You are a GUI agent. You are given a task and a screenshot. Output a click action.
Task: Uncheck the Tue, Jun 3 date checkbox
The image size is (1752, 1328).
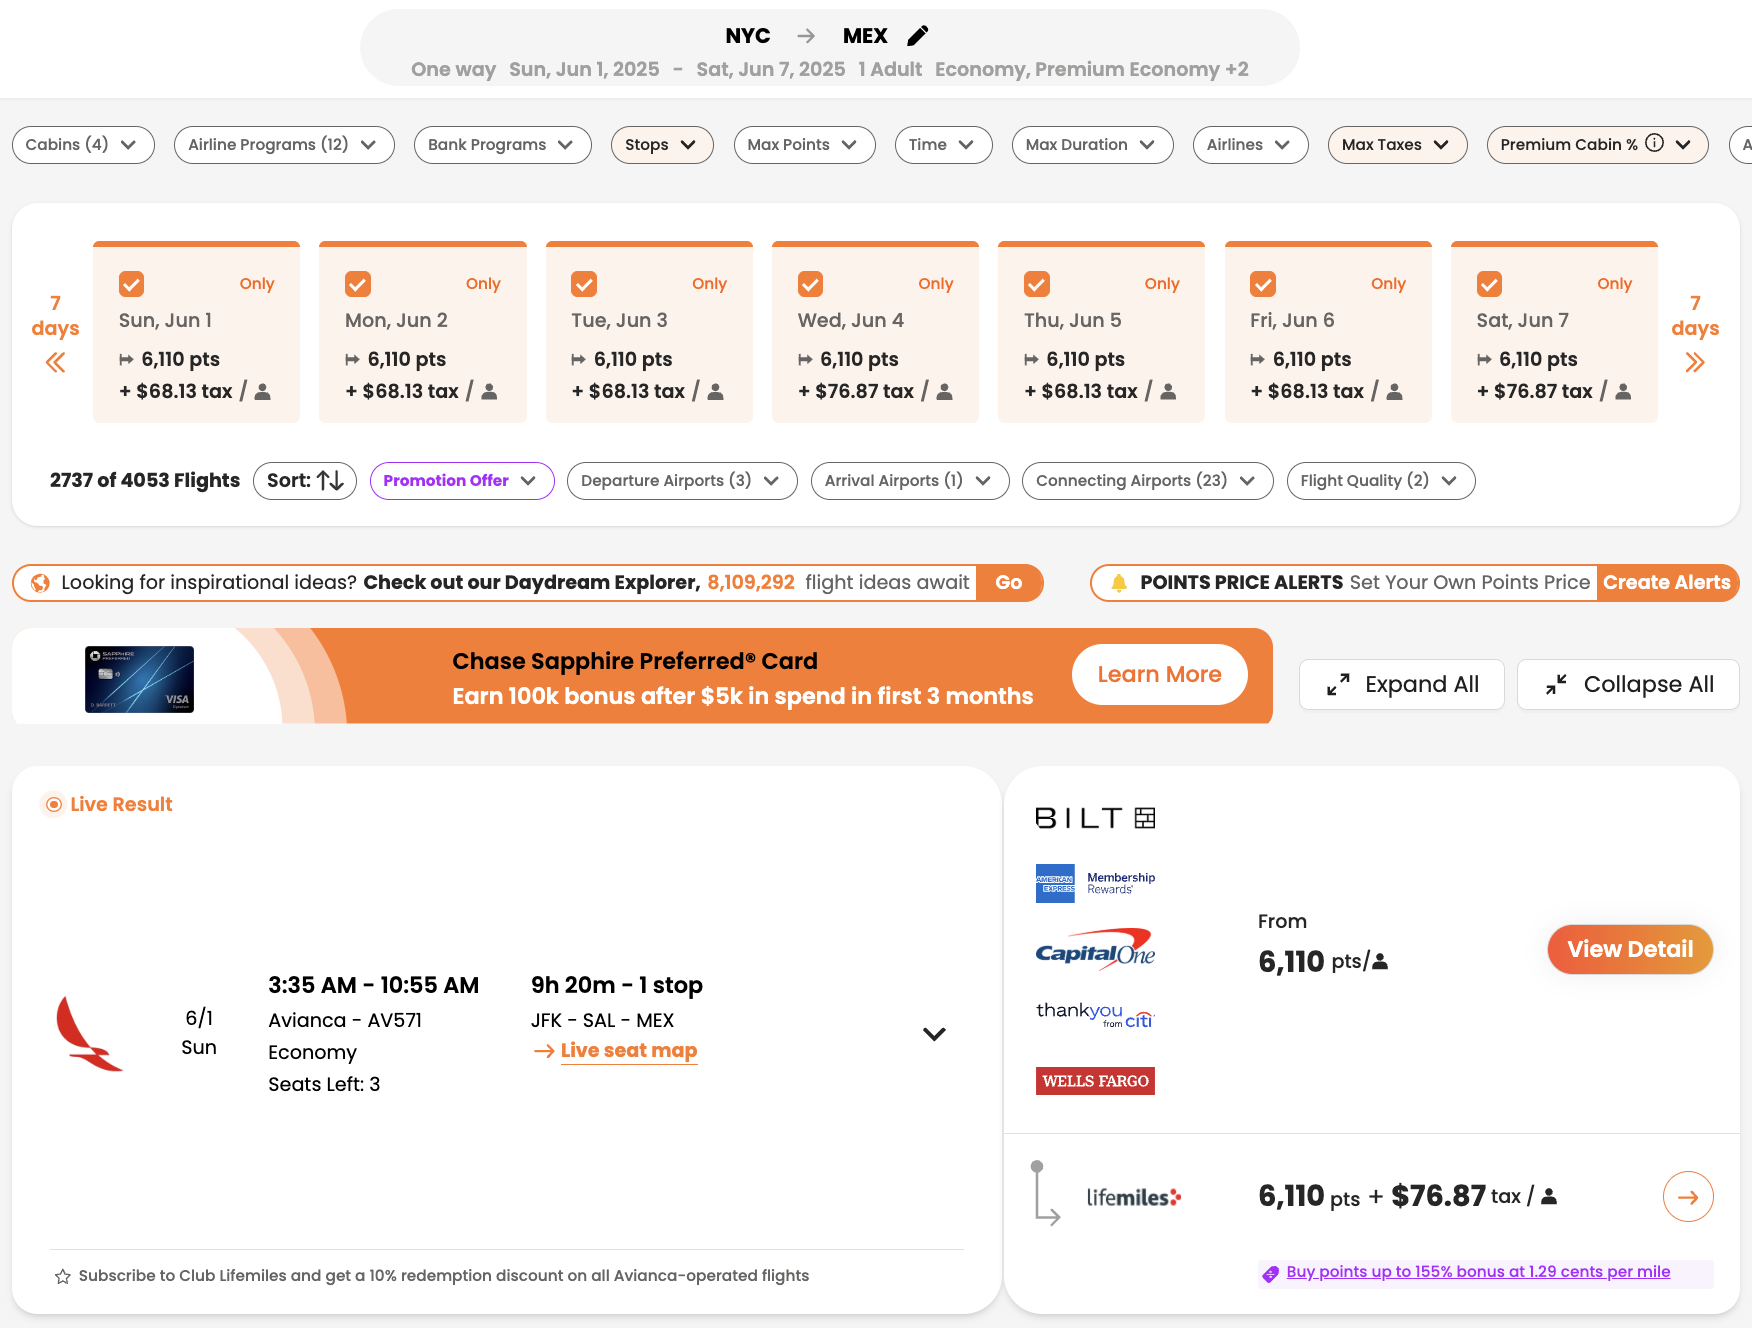click(584, 284)
